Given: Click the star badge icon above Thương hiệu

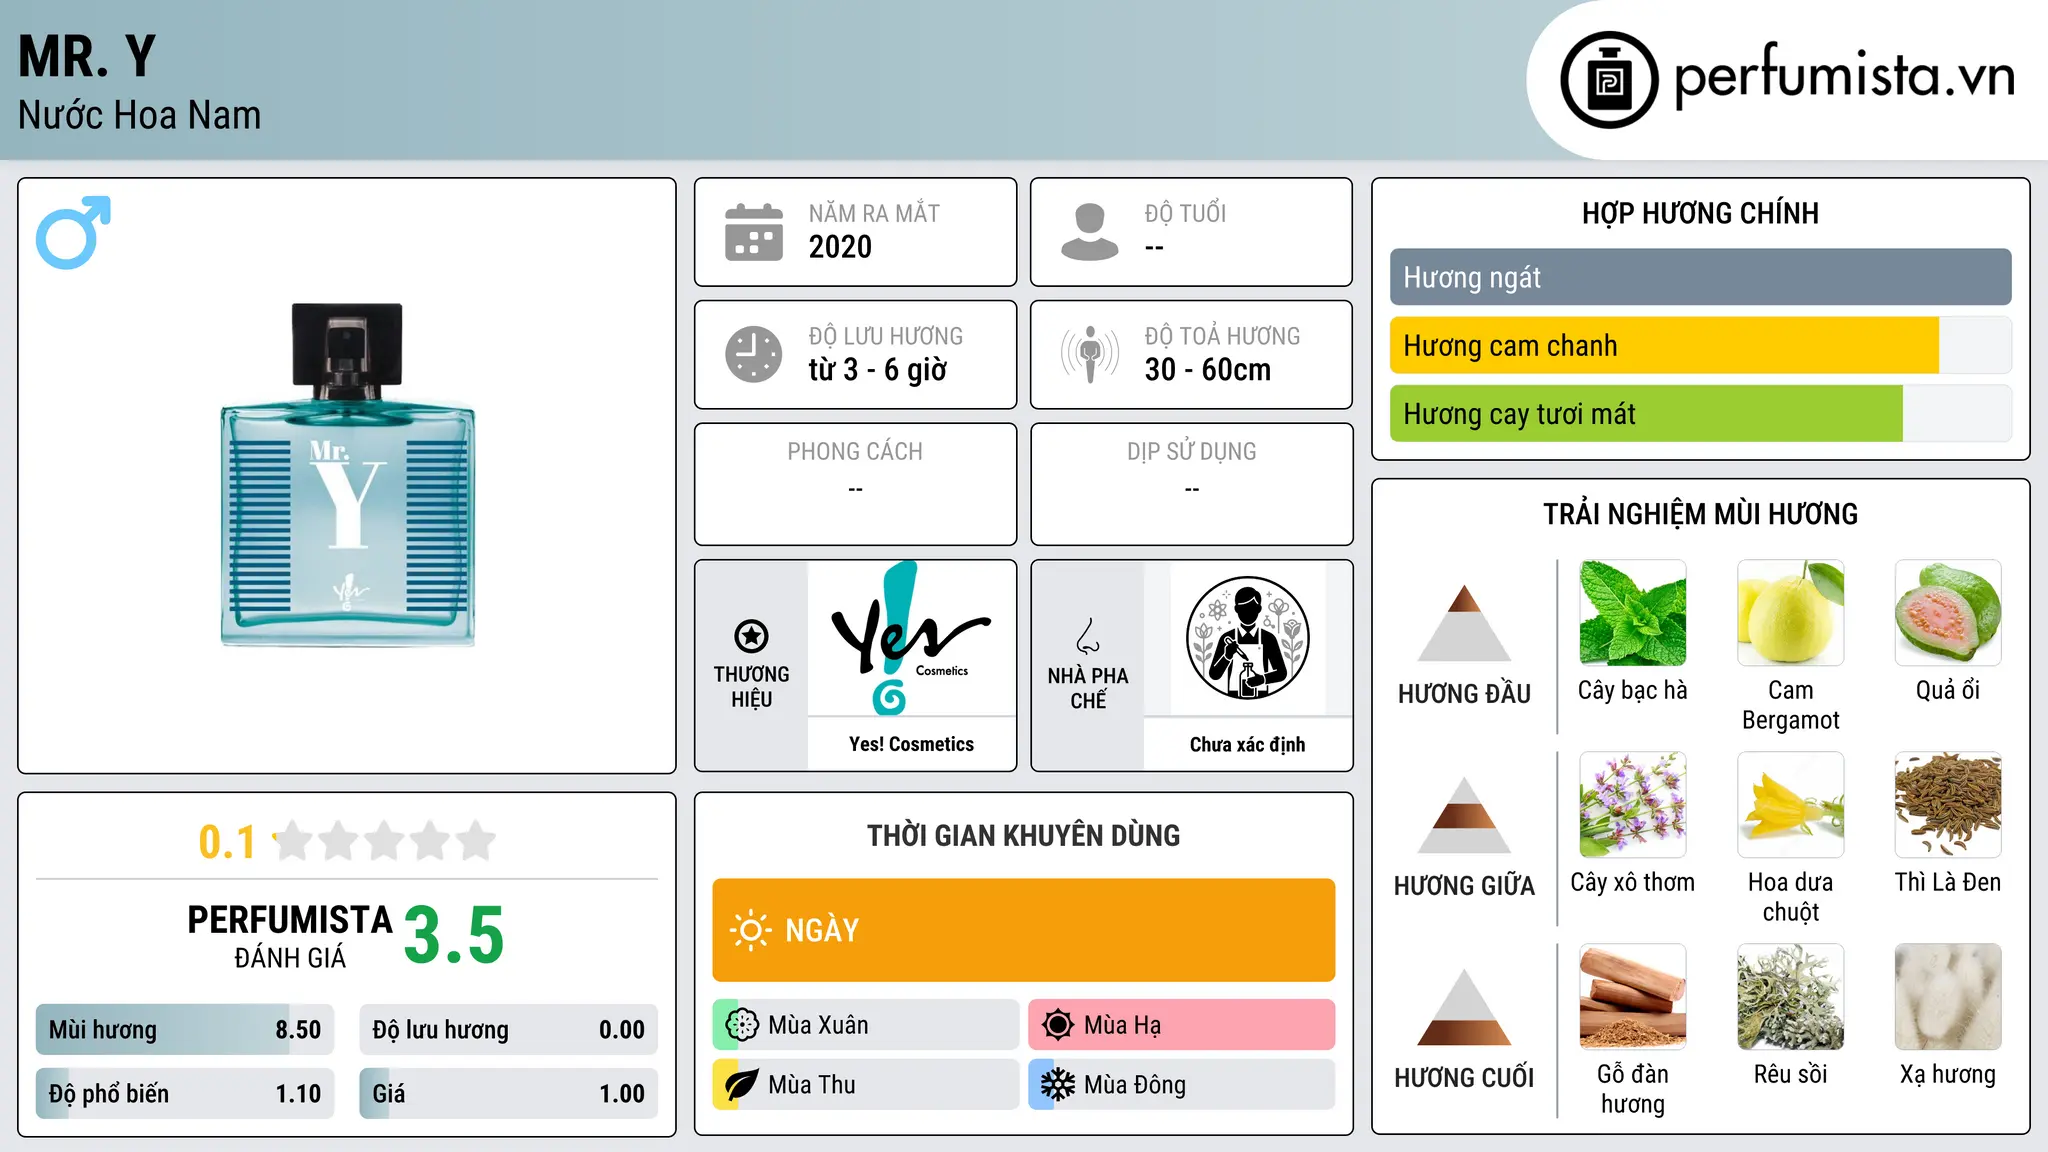Looking at the screenshot, I should pyautogui.click(x=751, y=636).
